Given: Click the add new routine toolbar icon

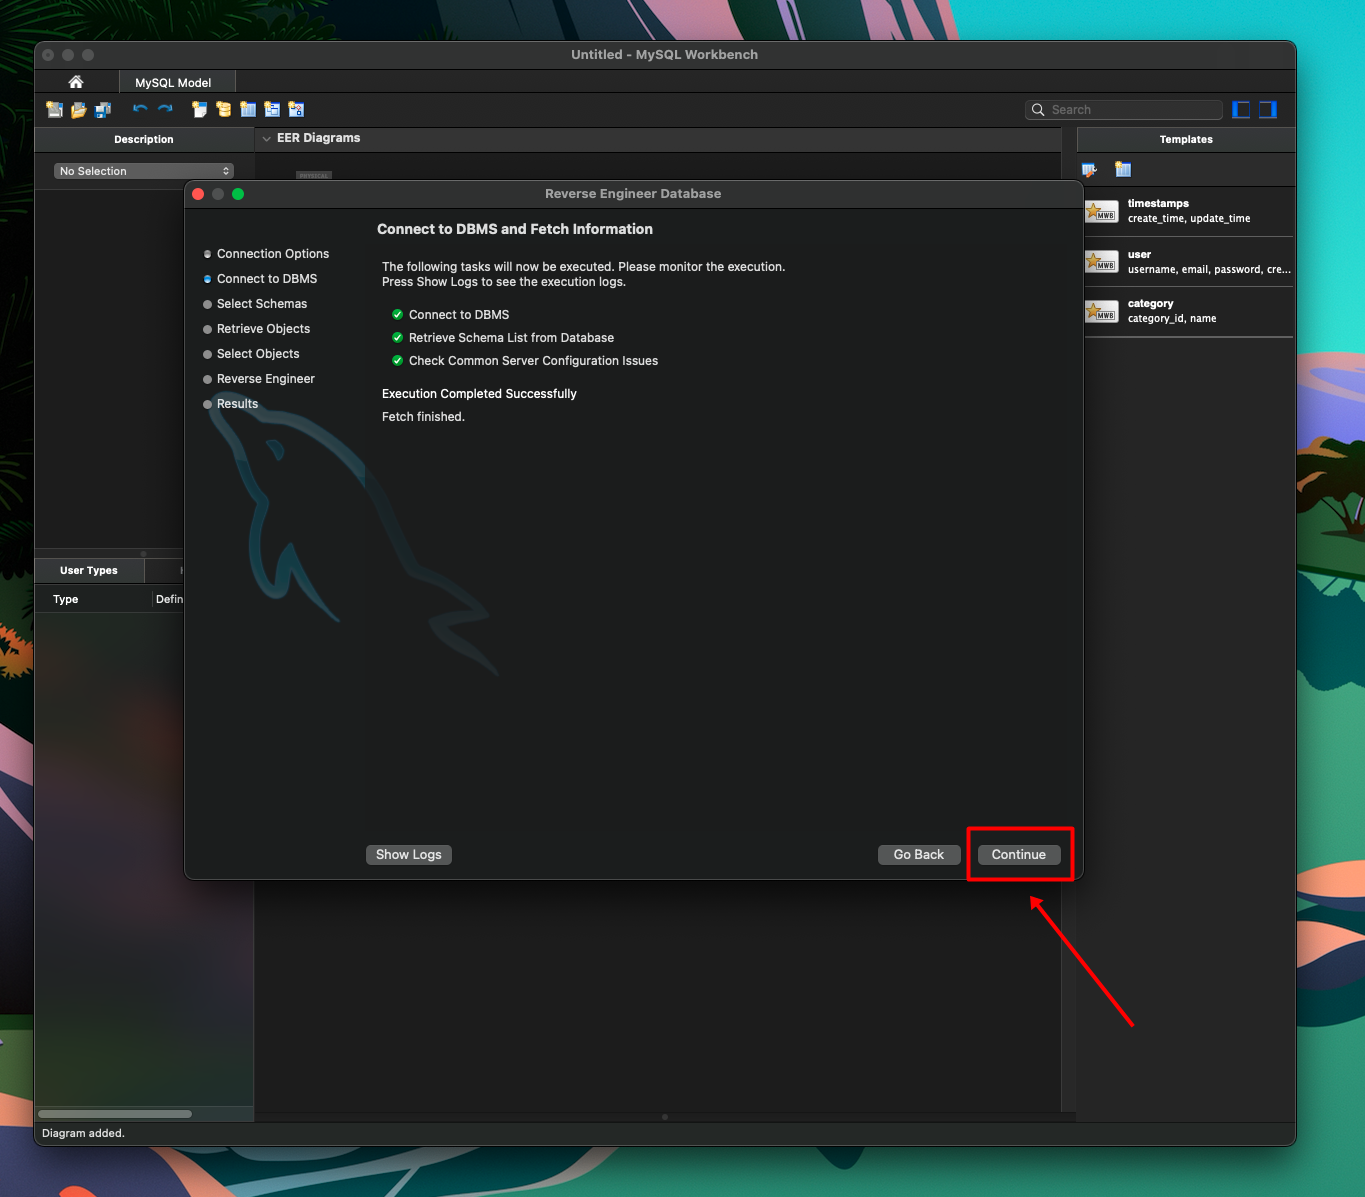Looking at the screenshot, I should (296, 109).
